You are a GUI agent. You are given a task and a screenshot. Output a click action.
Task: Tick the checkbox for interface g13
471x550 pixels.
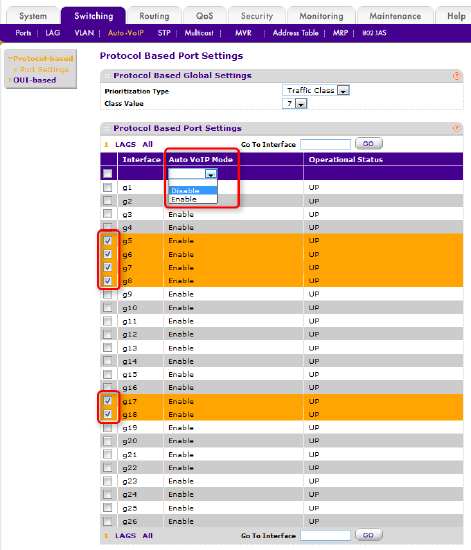(x=108, y=348)
